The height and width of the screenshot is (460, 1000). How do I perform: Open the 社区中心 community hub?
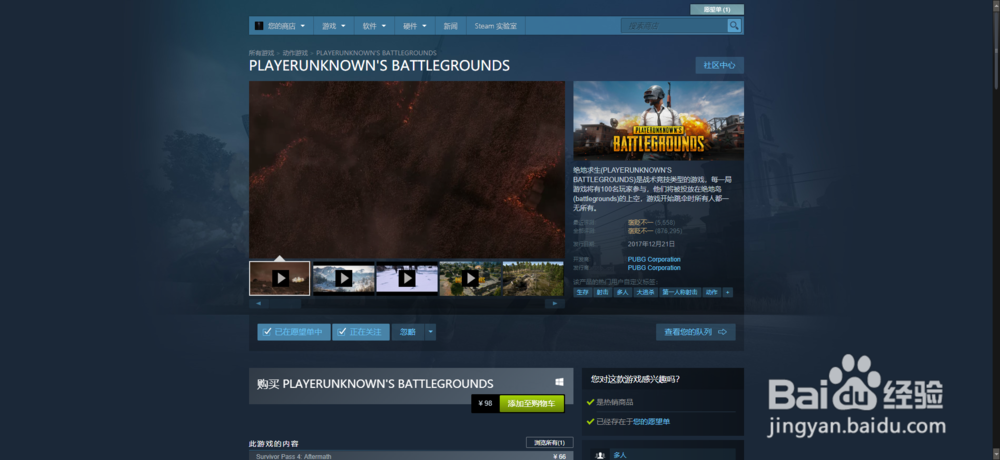[719, 65]
